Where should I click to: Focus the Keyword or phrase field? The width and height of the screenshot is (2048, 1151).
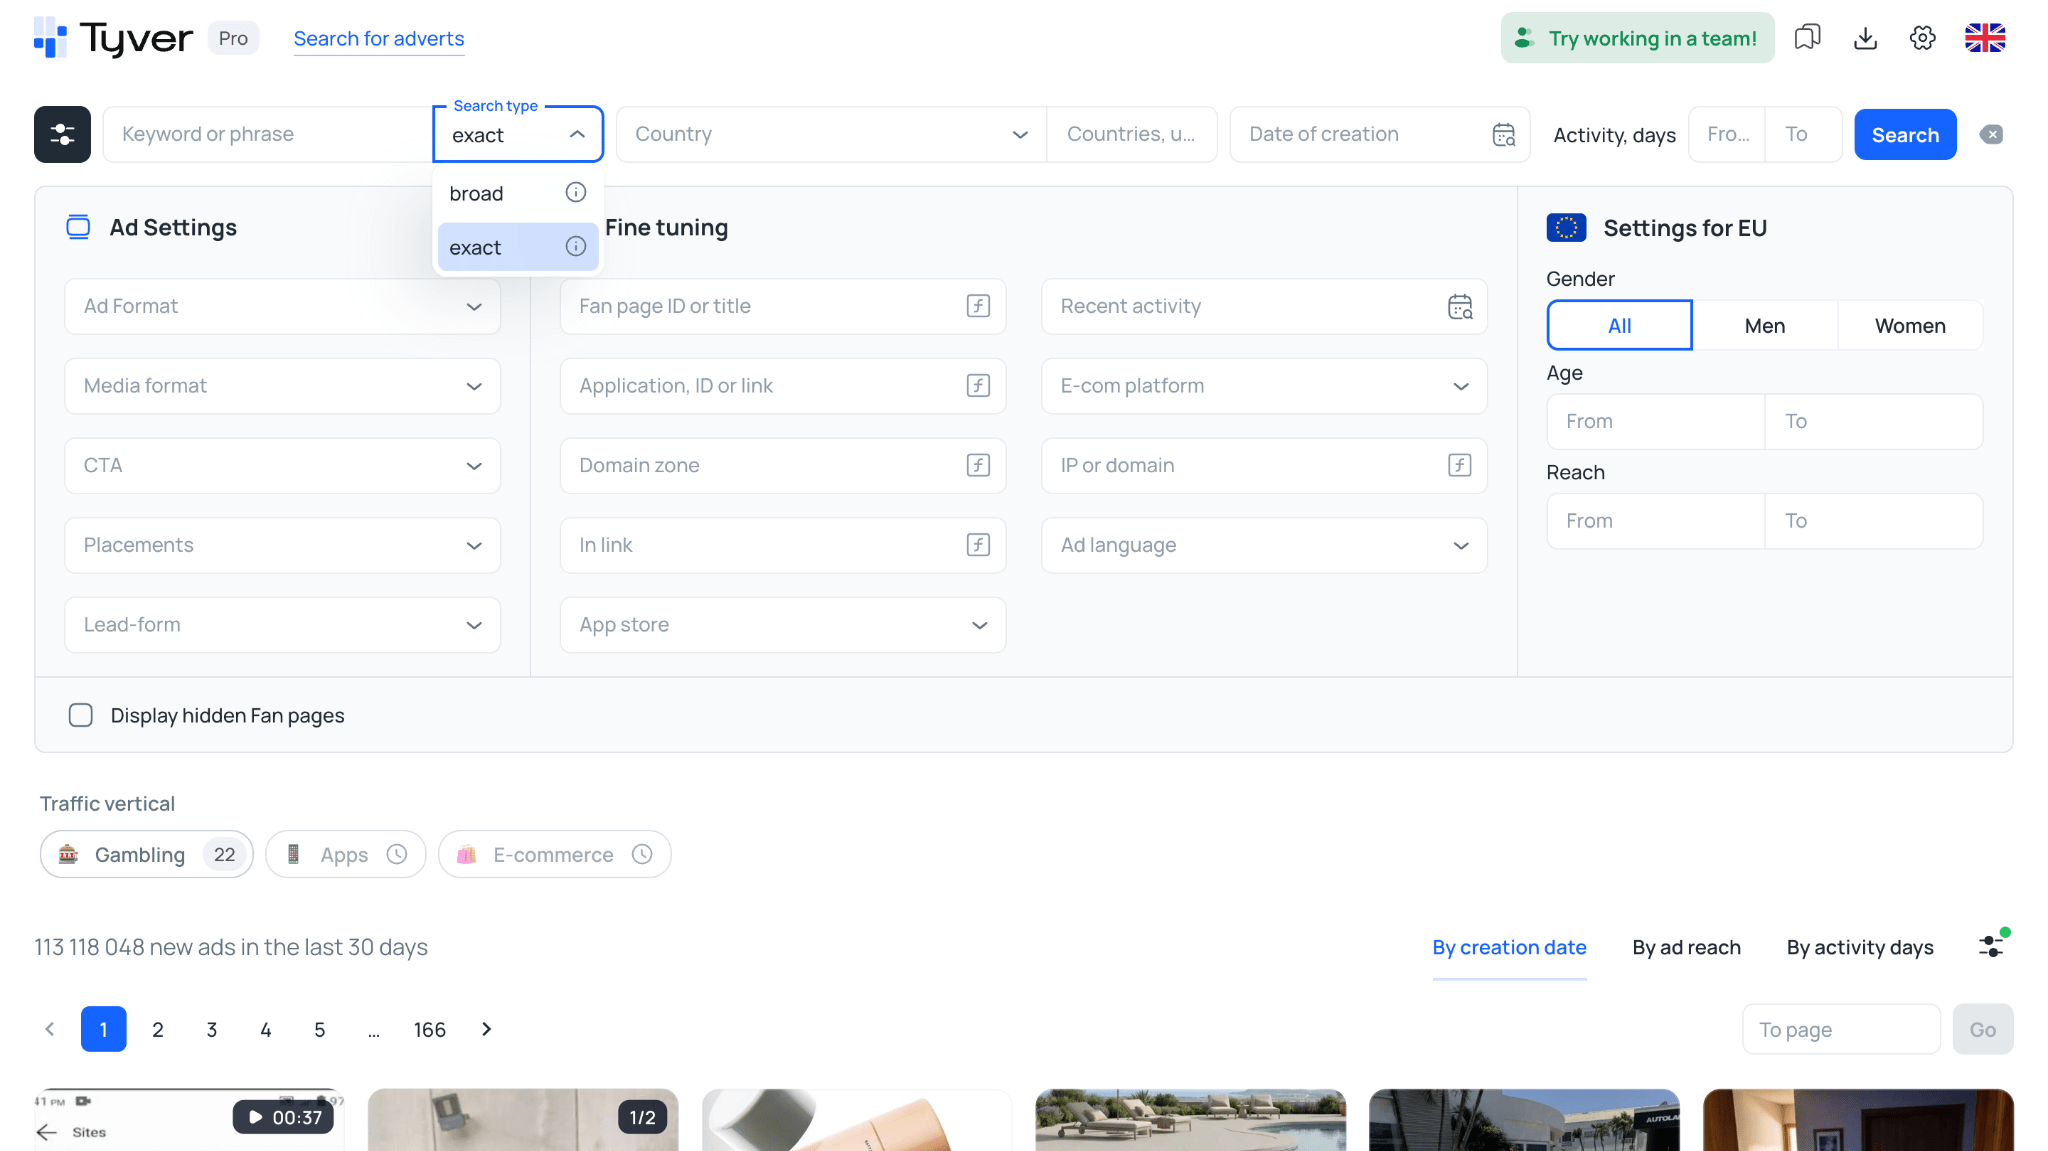click(268, 134)
